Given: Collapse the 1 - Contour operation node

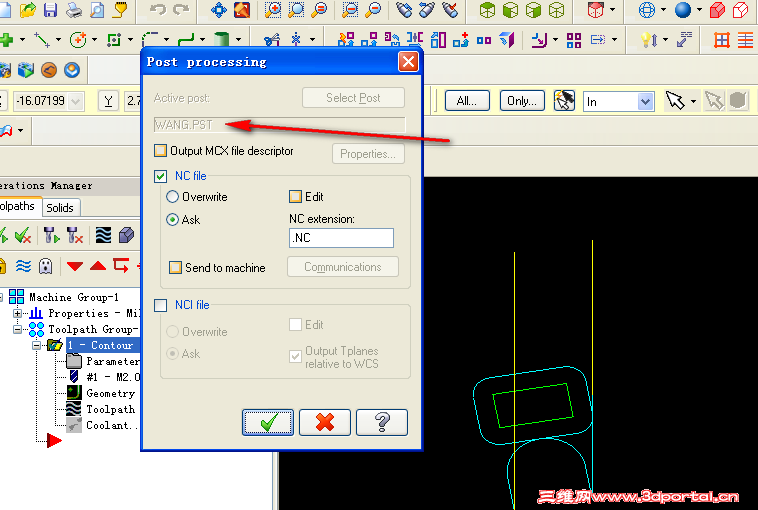Looking at the screenshot, I should click(x=37, y=345).
